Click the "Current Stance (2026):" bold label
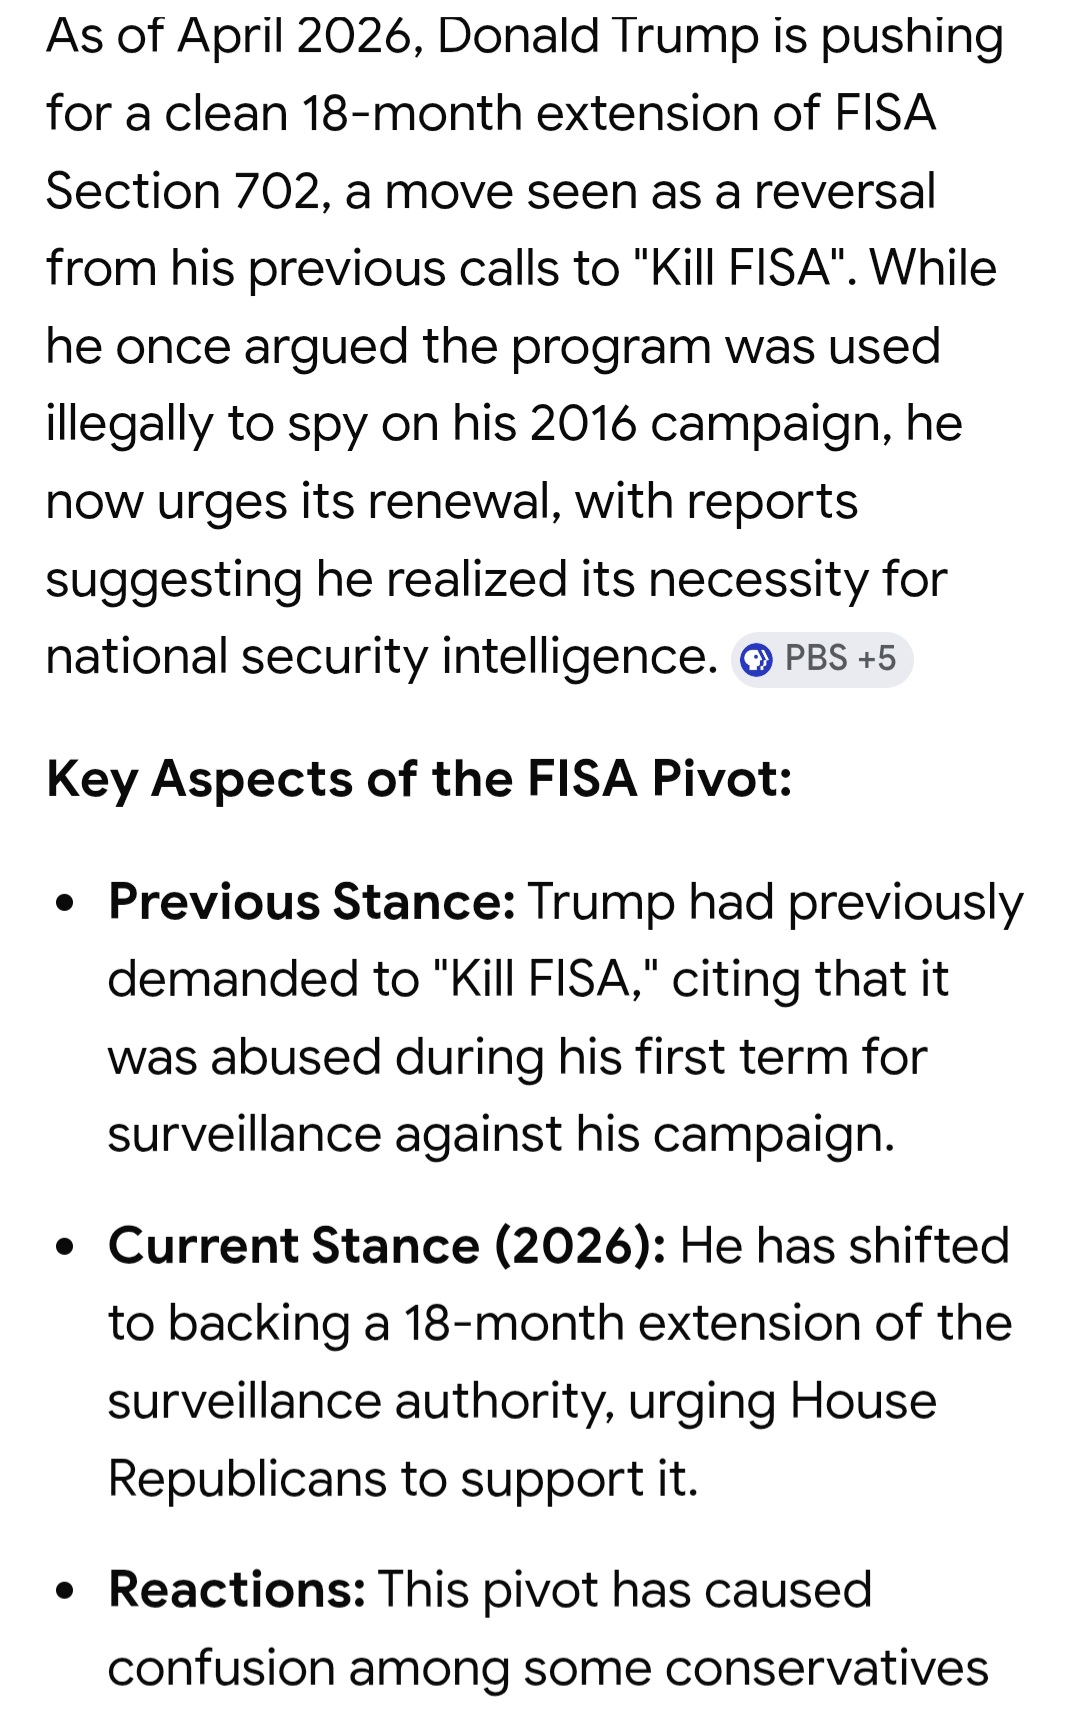The width and height of the screenshot is (1080, 1715). (387, 1246)
